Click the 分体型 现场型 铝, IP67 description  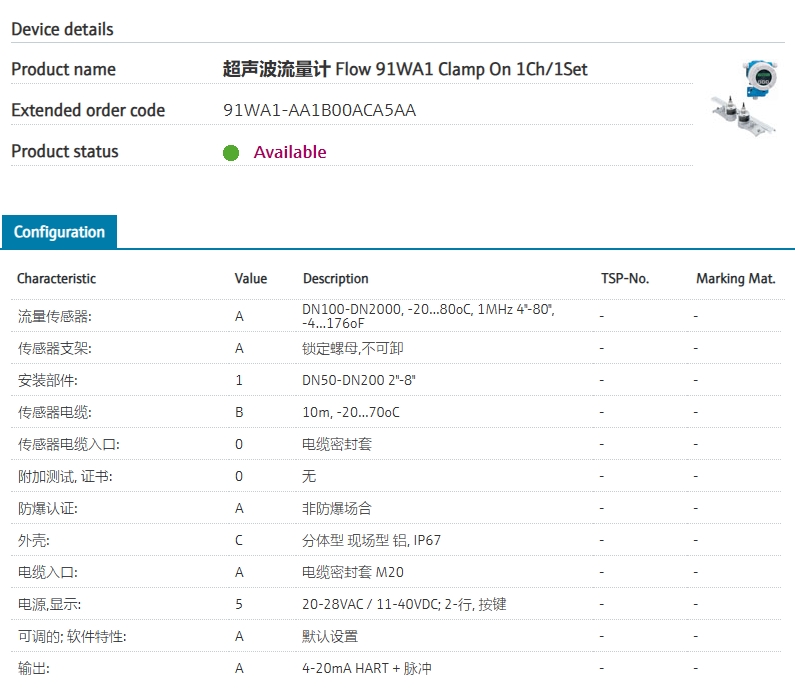(x=371, y=540)
